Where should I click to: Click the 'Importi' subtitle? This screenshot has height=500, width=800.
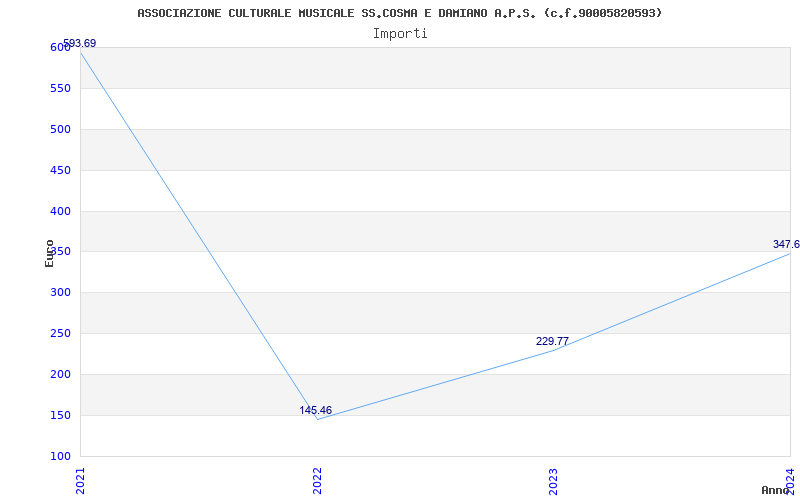tap(399, 34)
